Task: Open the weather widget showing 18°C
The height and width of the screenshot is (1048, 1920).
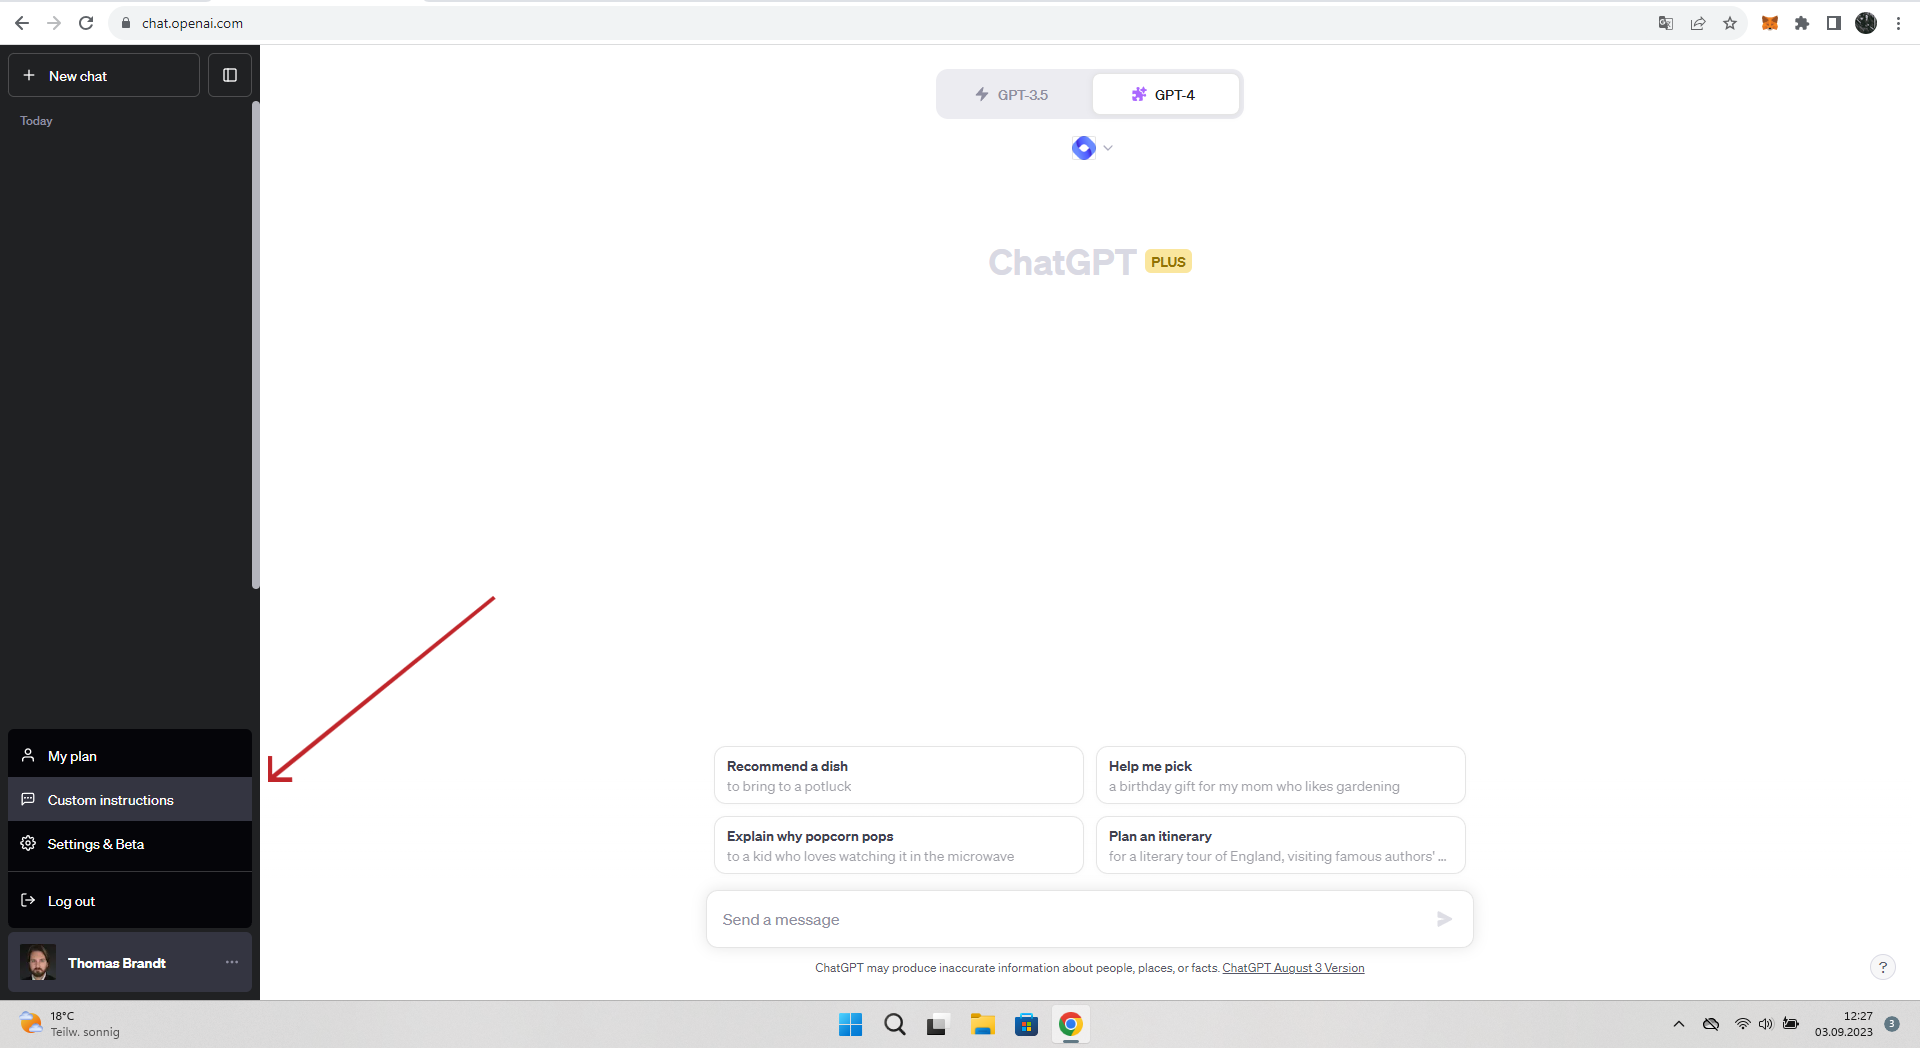Action: pyautogui.click(x=70, y=1024)
